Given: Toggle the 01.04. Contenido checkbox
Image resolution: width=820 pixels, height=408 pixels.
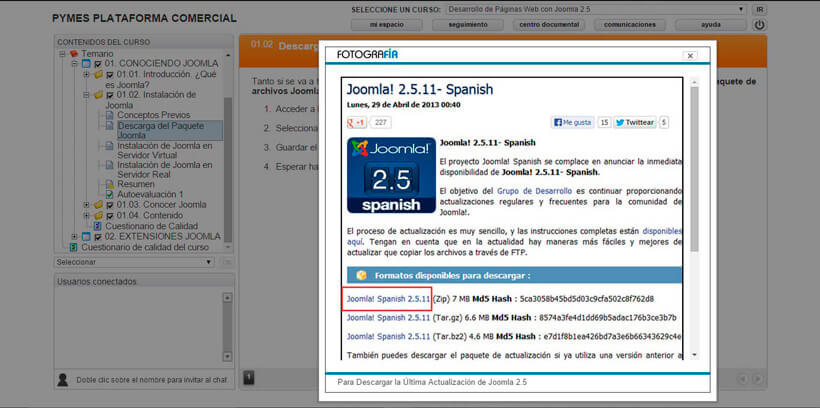Looking at the screenshot, I should 110,216.
